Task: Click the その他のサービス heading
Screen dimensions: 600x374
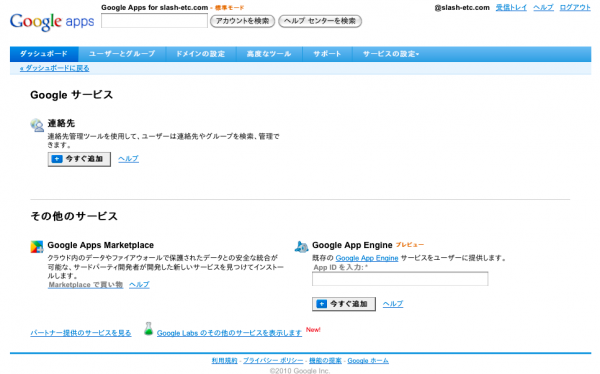Action: [74, 216]
